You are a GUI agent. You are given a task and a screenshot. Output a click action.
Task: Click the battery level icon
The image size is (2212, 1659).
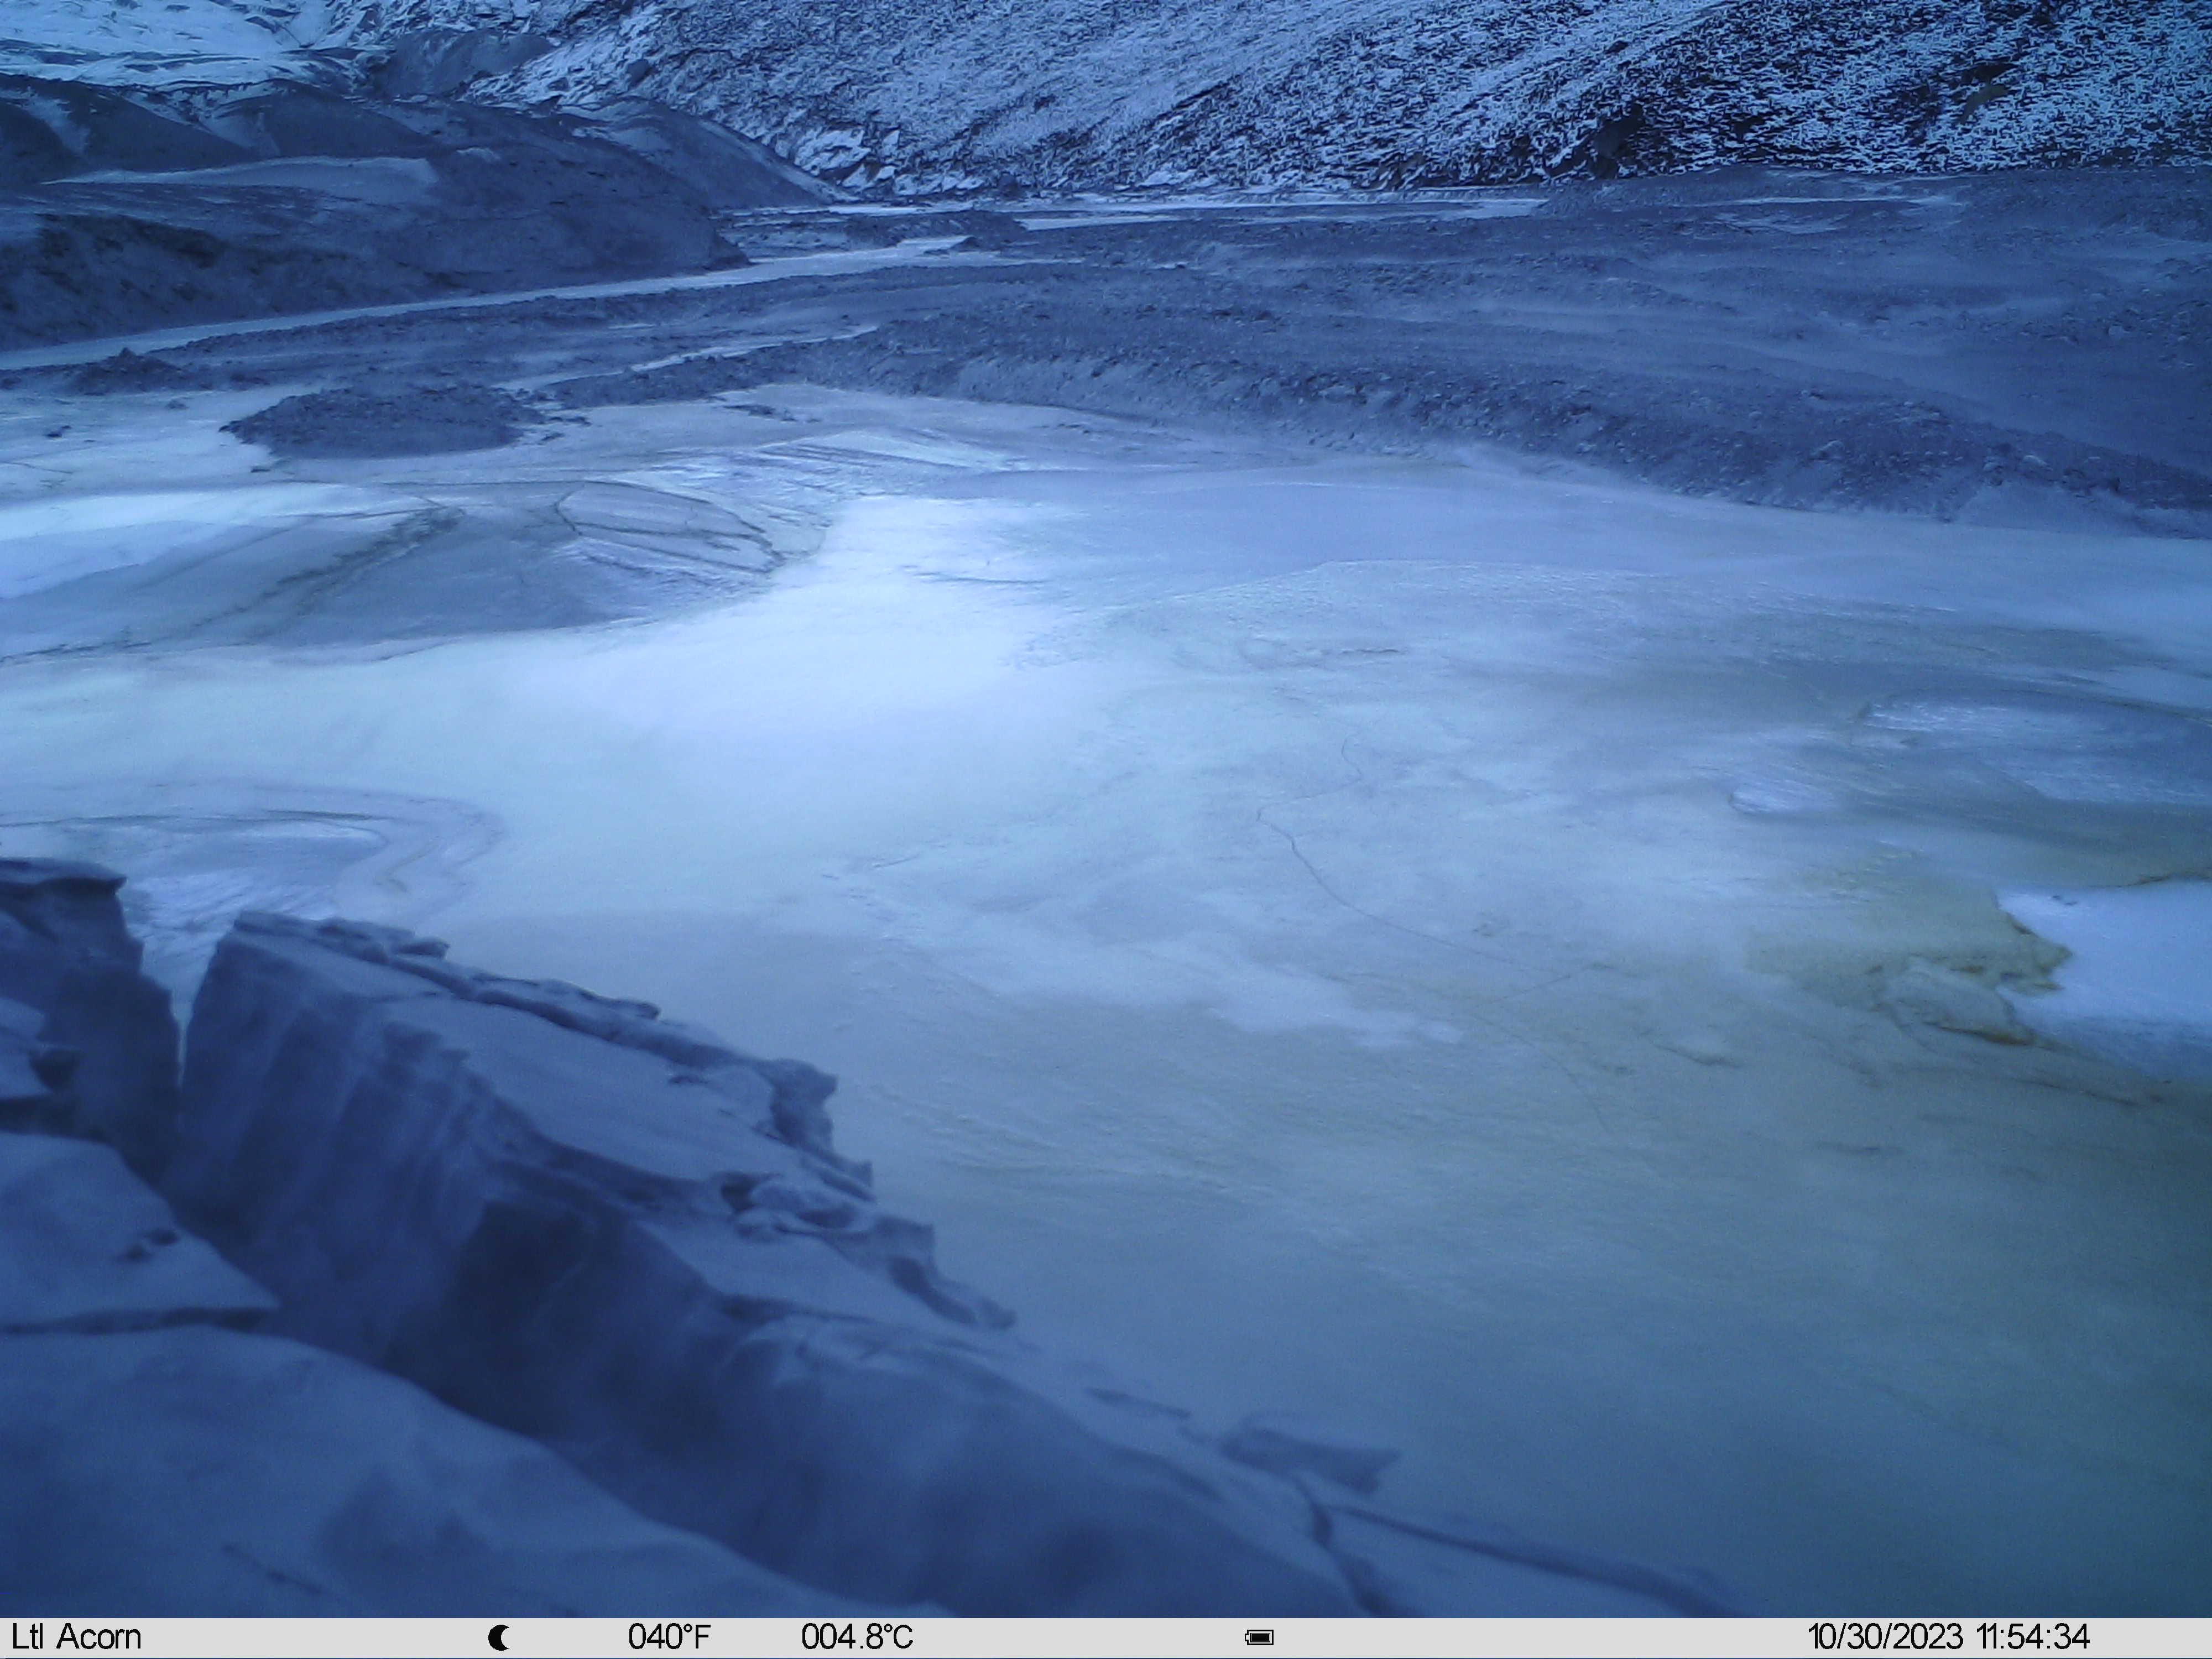1259,1638
